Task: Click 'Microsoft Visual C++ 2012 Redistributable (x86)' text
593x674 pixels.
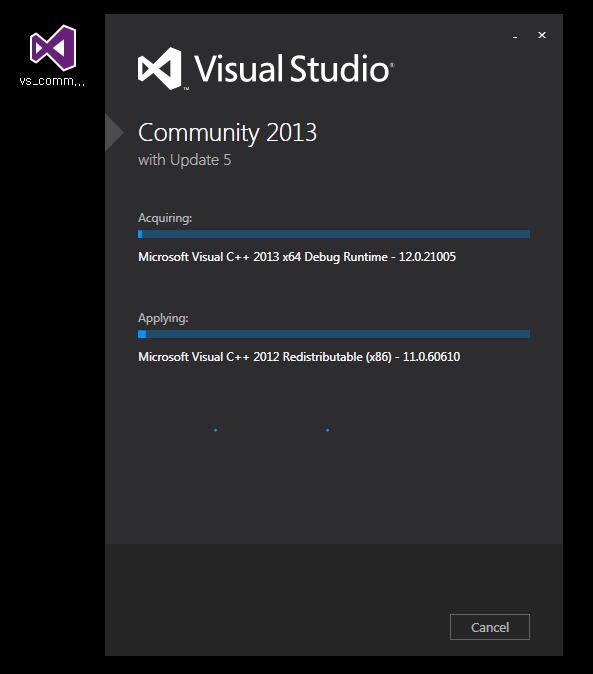Action: click(265, 357)
